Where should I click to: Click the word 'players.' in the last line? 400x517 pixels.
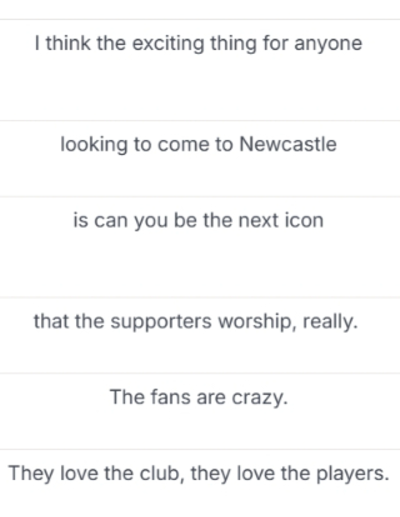(x=352, y=474)
